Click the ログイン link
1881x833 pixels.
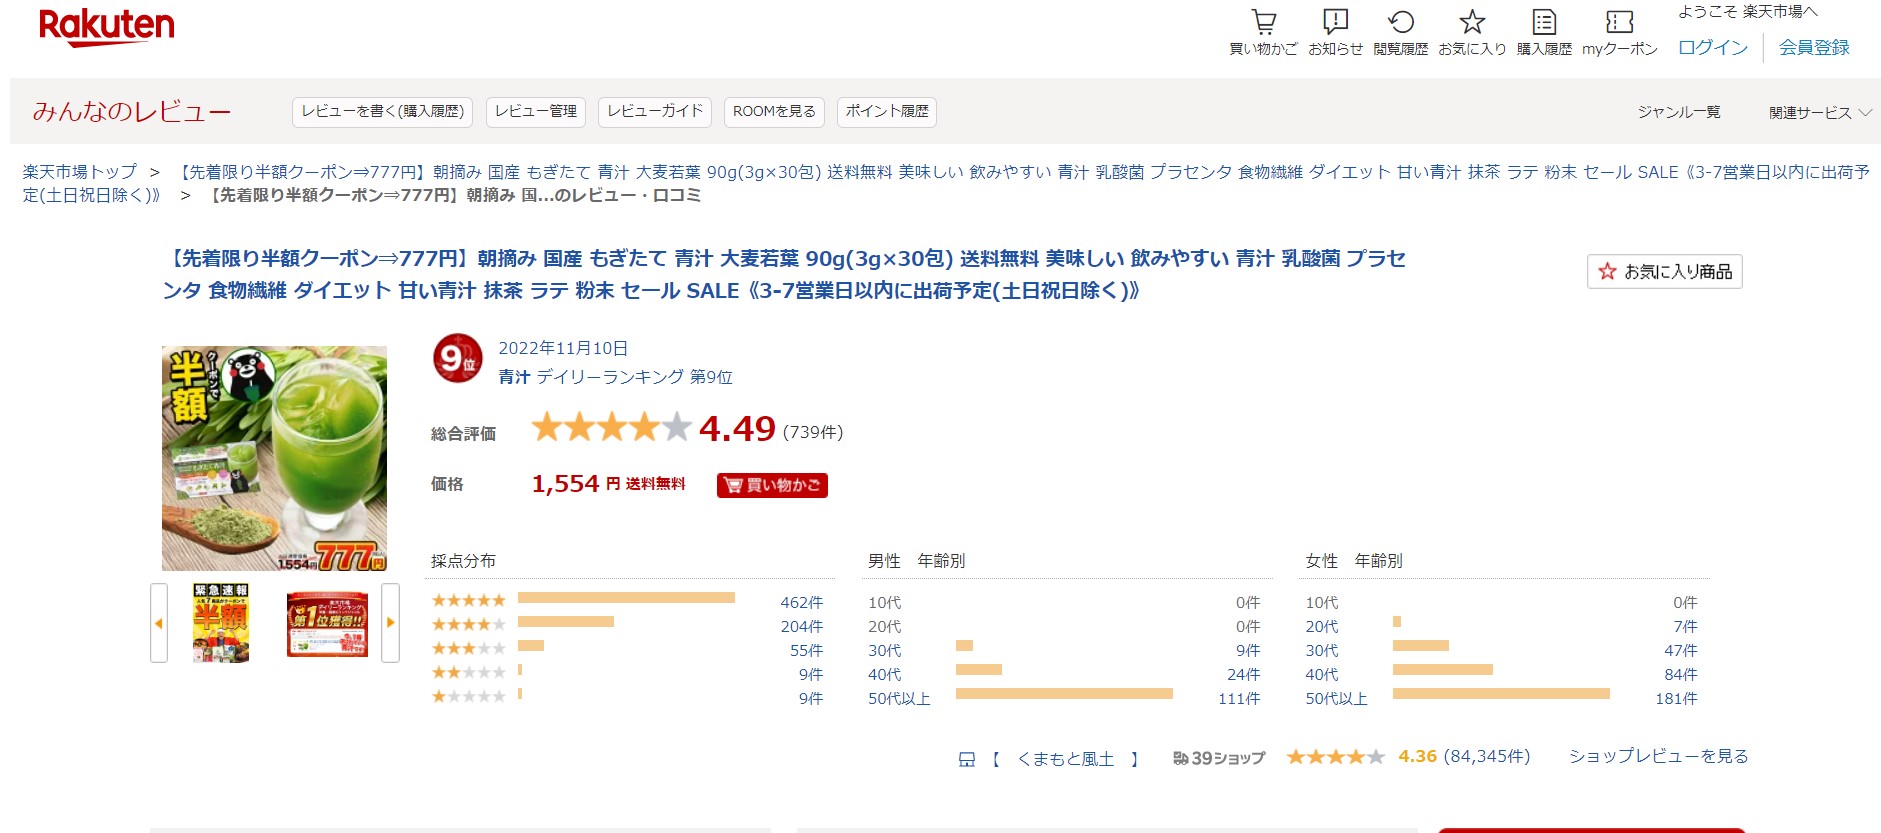(1712, 47)
